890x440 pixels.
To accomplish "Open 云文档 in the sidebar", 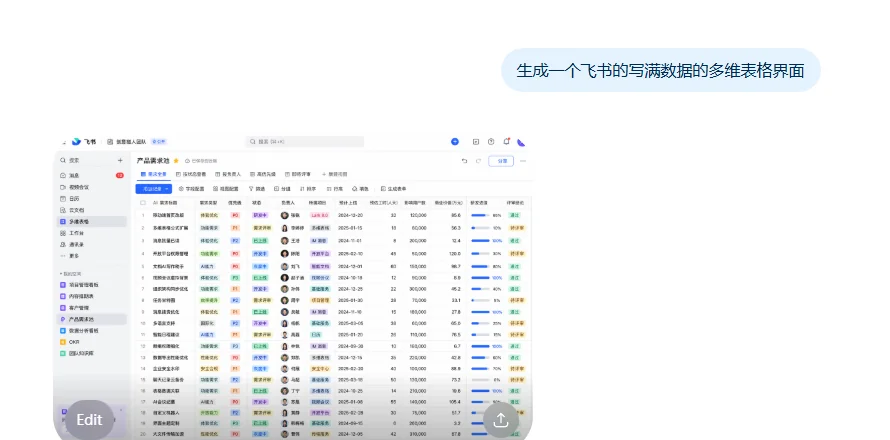I will (x=92, y=210).
